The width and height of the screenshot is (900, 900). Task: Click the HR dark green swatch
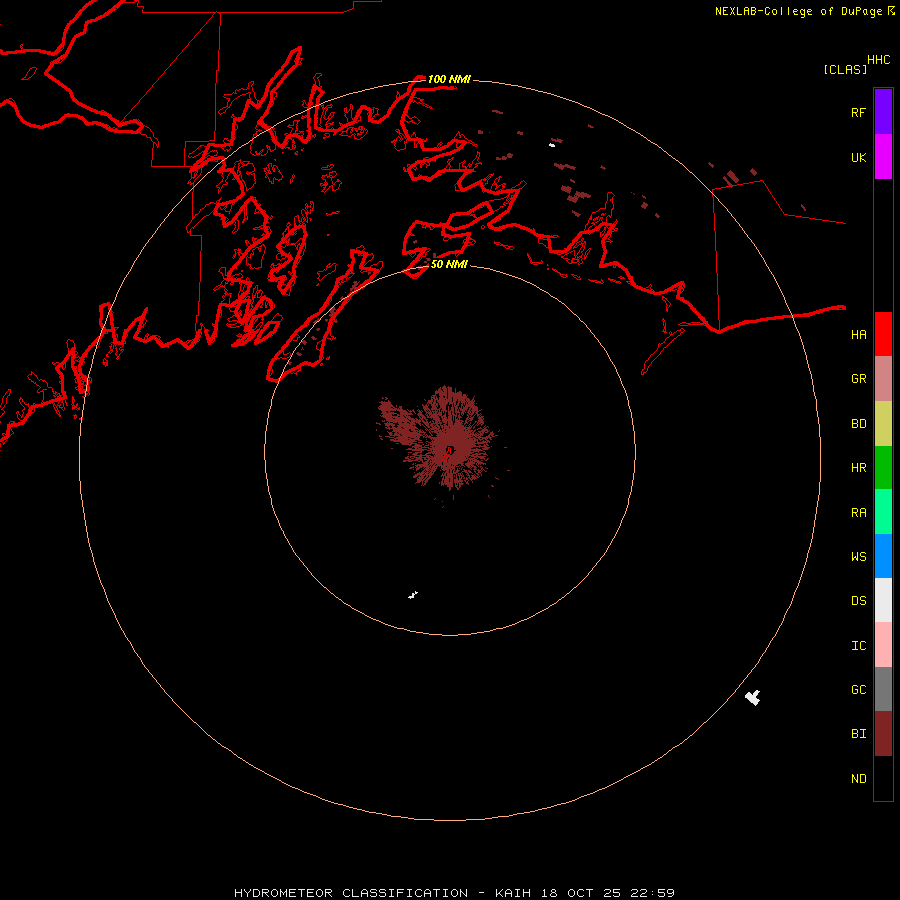click(x=883, y=467)
